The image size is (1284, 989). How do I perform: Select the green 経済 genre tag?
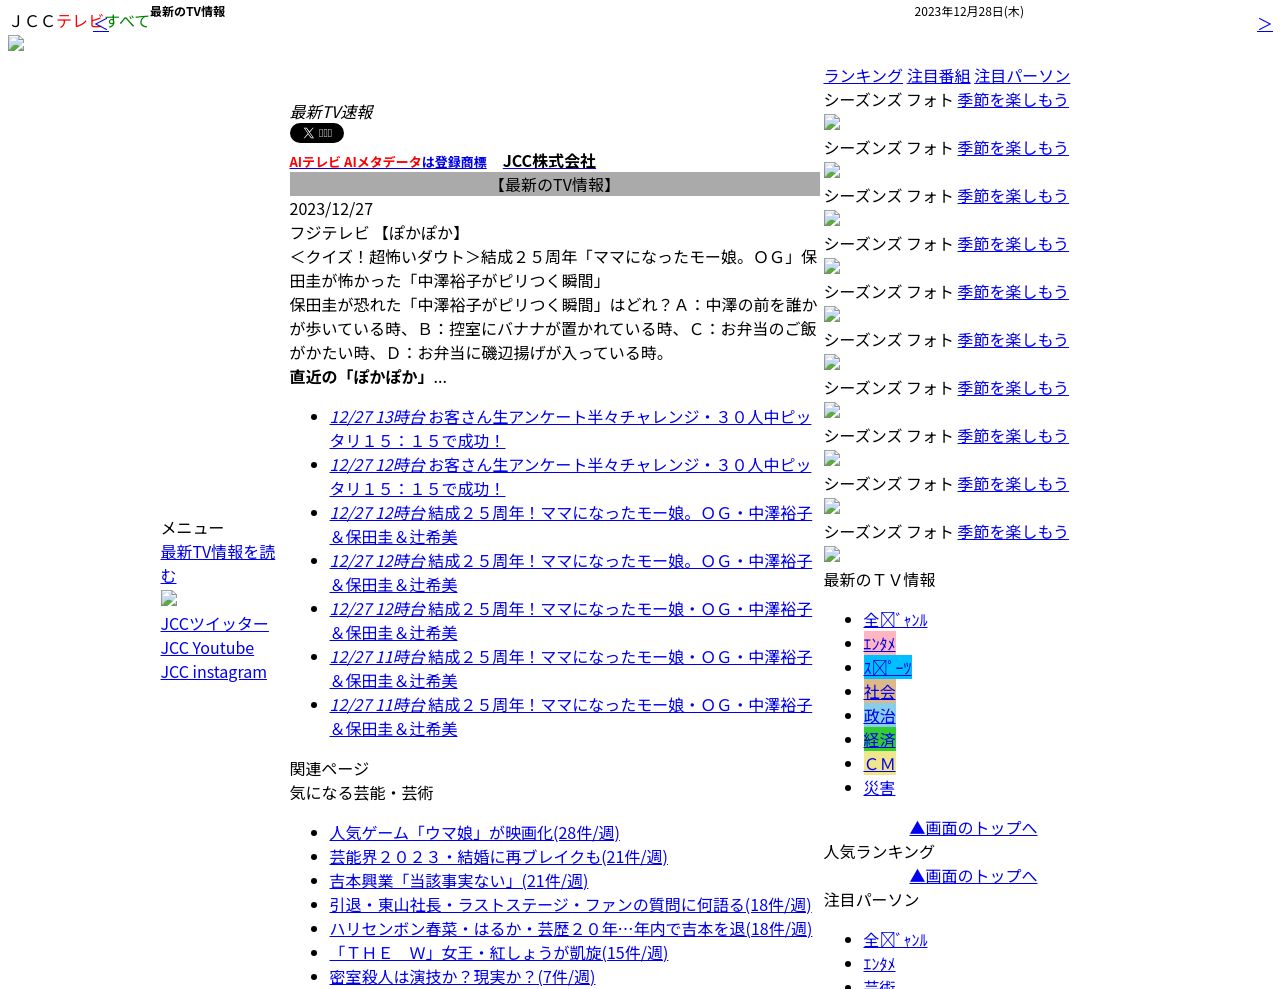point(880,740)
